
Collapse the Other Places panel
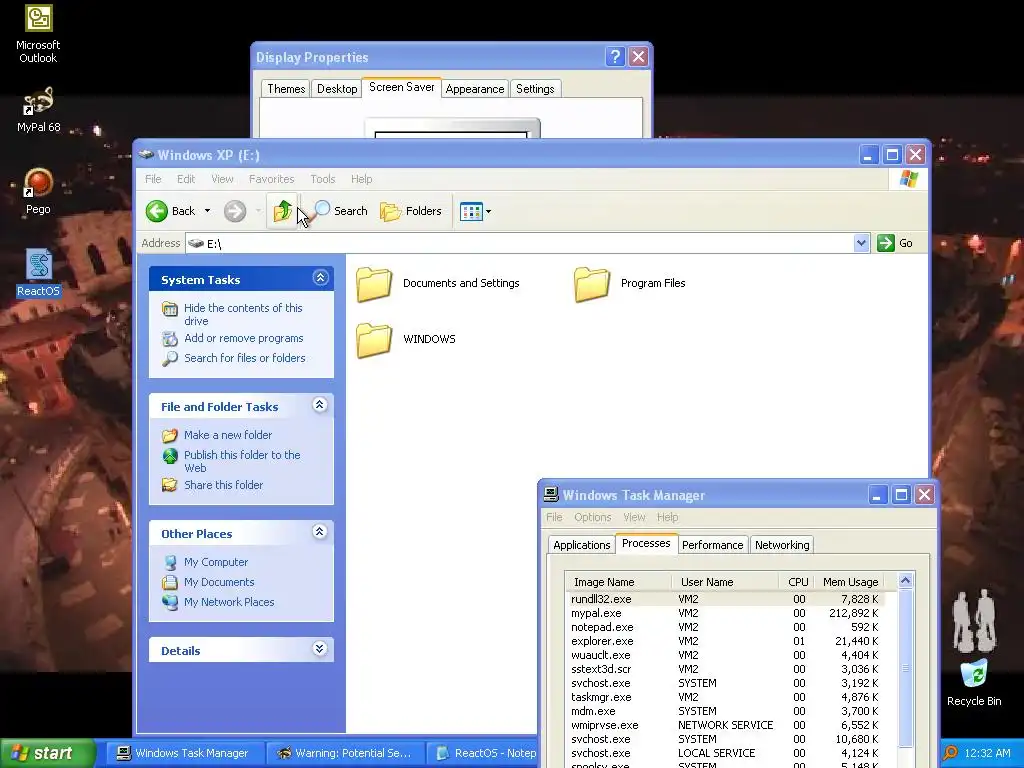319,532
